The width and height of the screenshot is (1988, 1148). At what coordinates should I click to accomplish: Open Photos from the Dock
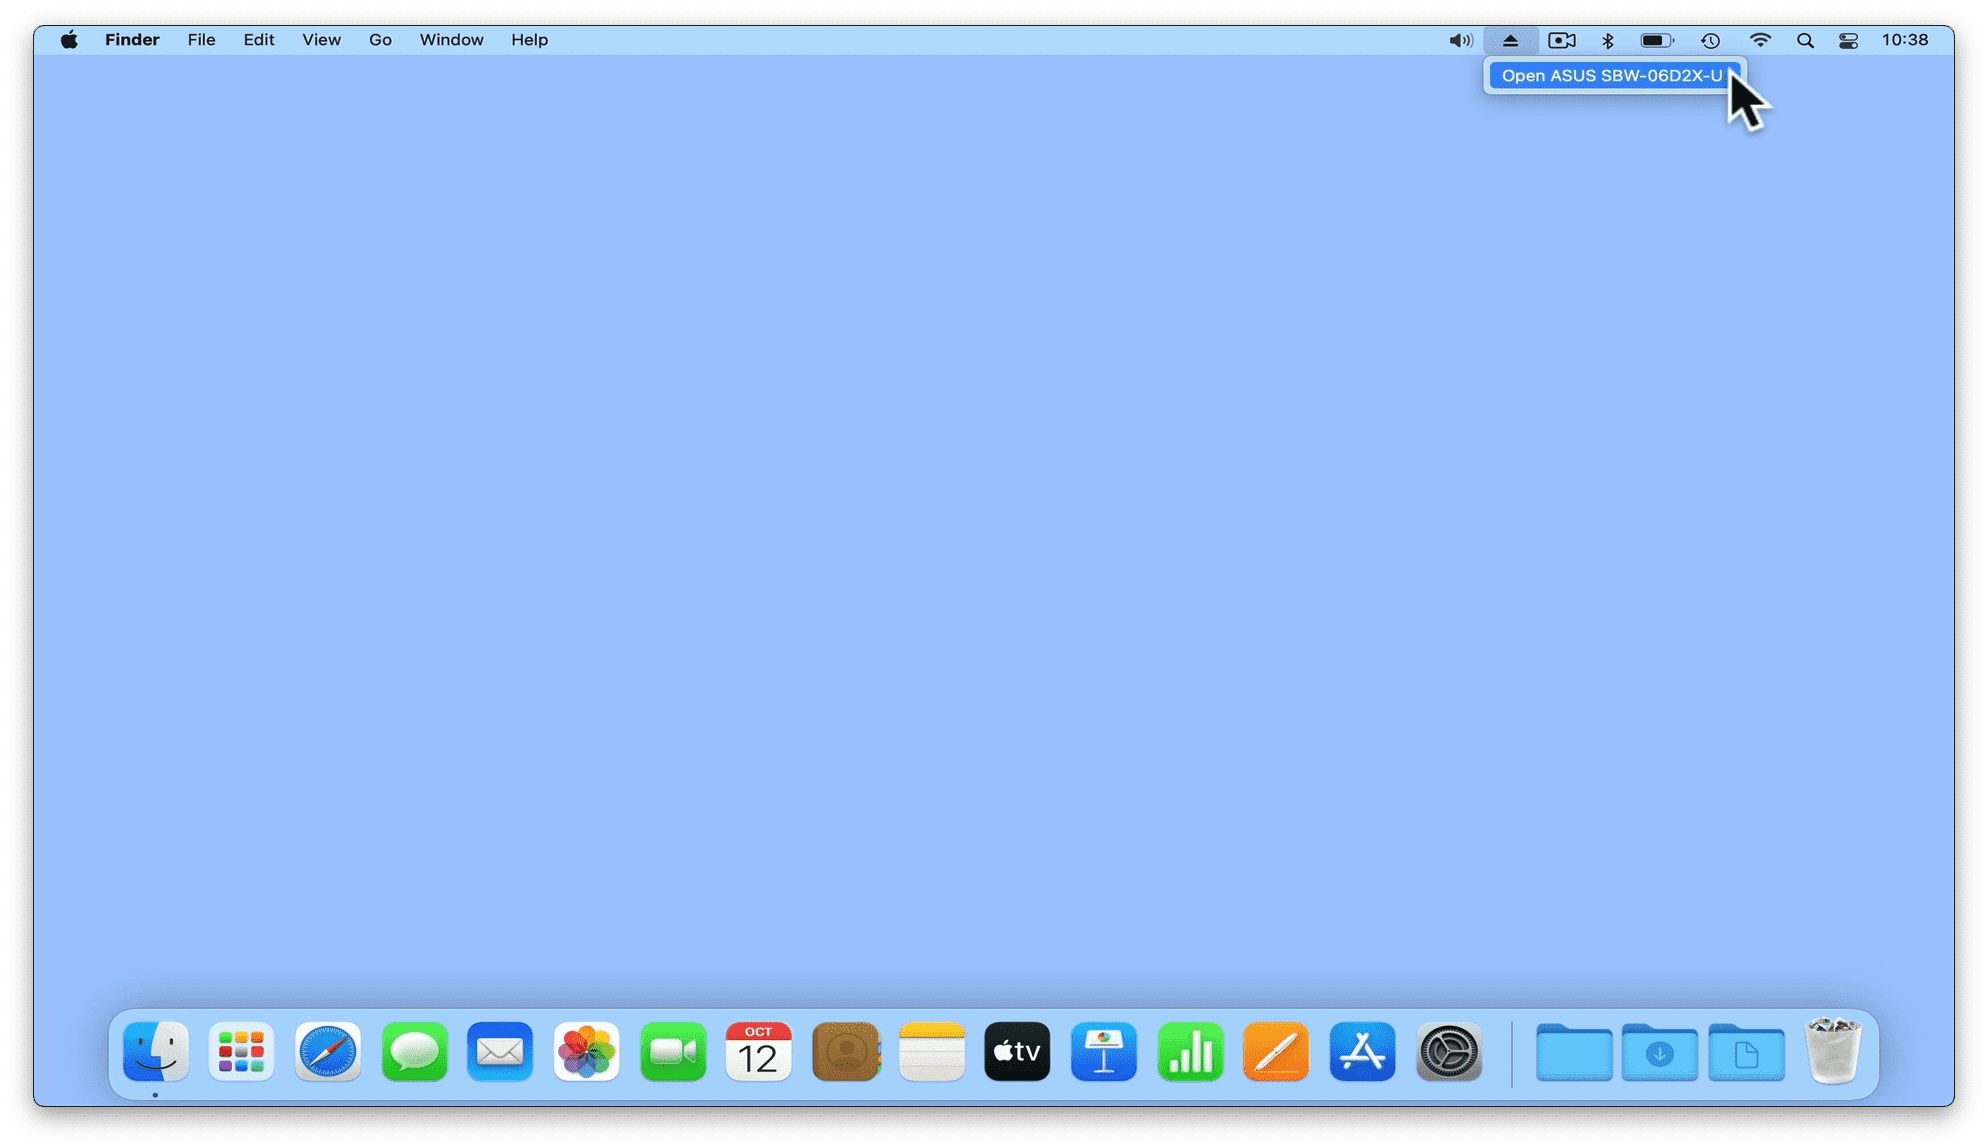[x=587, y=1051]
